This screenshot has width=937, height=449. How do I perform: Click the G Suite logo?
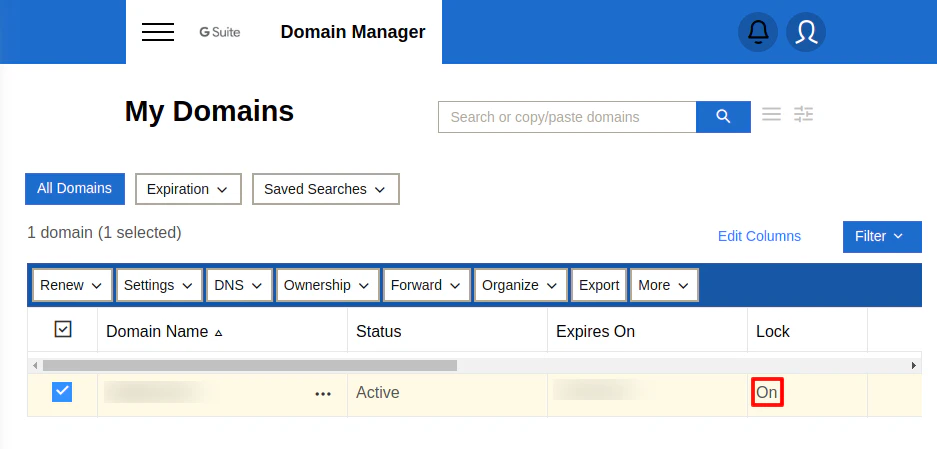pos(220,32)
